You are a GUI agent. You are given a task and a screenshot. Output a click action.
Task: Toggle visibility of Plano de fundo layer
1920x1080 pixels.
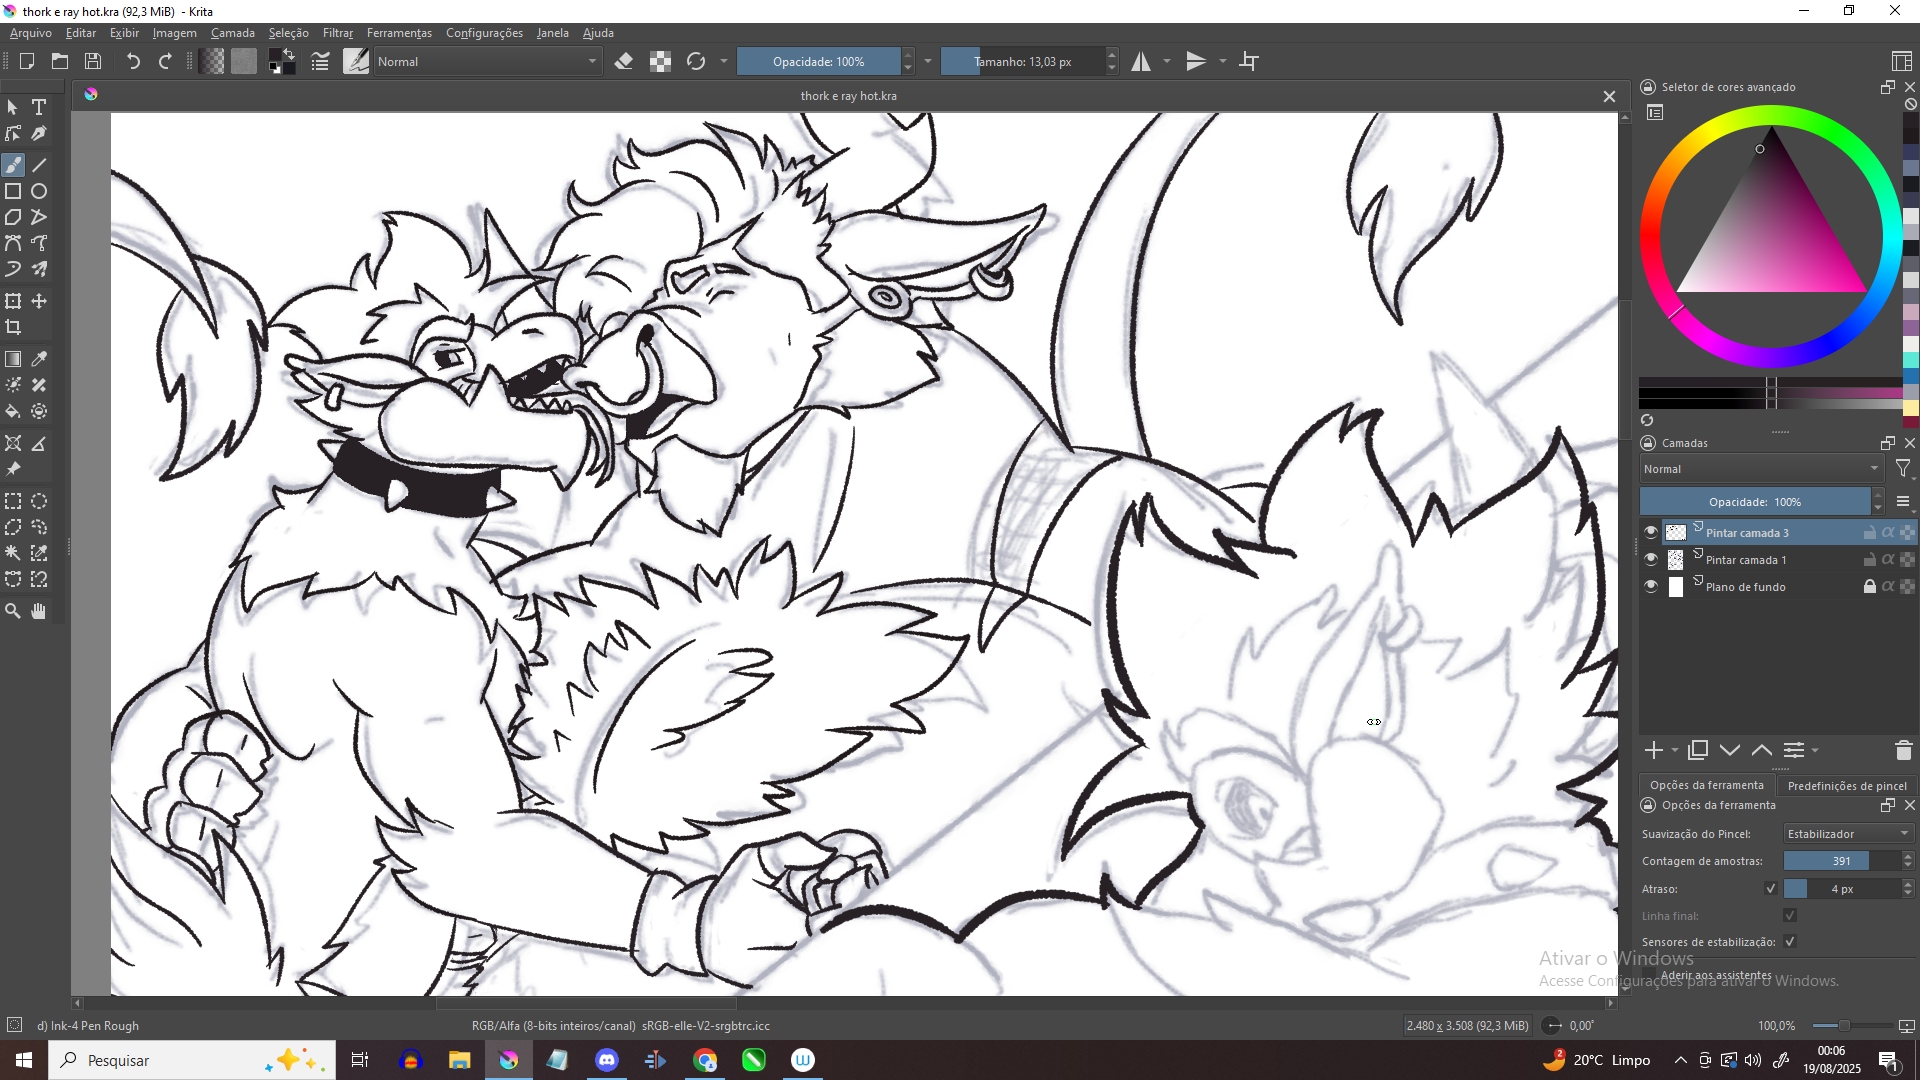pyautogui.click(x=1651, y=587)
